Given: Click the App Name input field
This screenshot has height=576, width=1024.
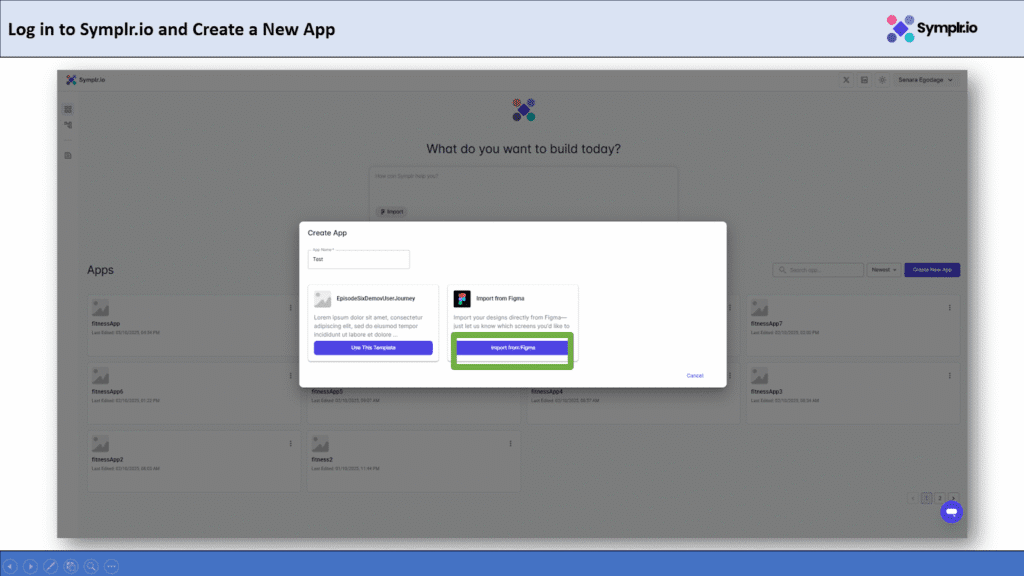Looking at the screenshot, I should click(359, 259).
